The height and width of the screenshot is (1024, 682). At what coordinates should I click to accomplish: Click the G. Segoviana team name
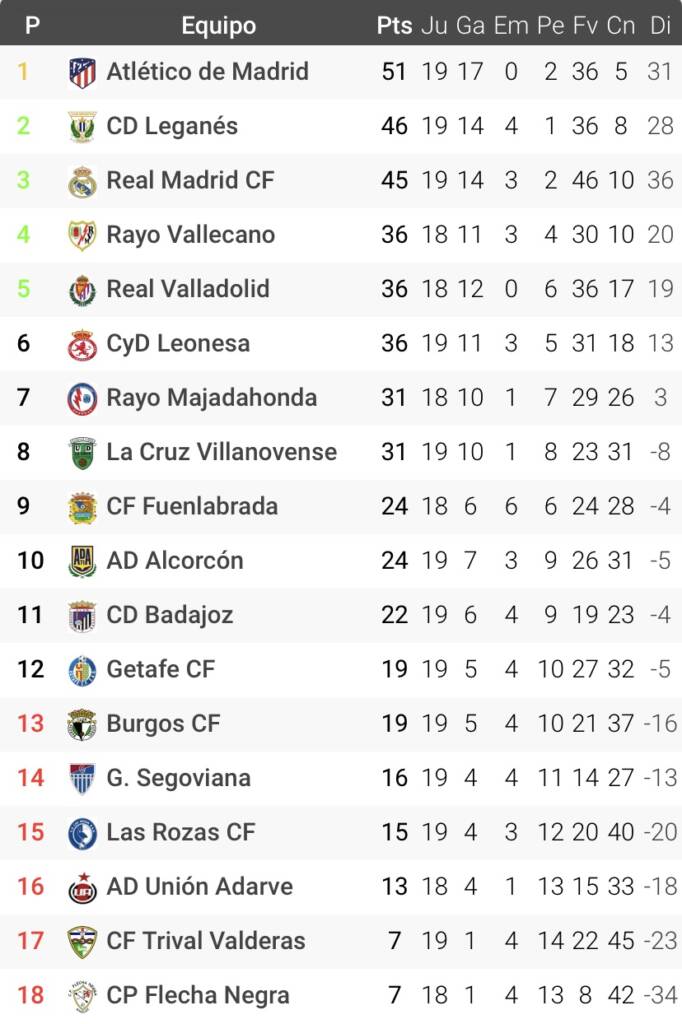point(178,778)
